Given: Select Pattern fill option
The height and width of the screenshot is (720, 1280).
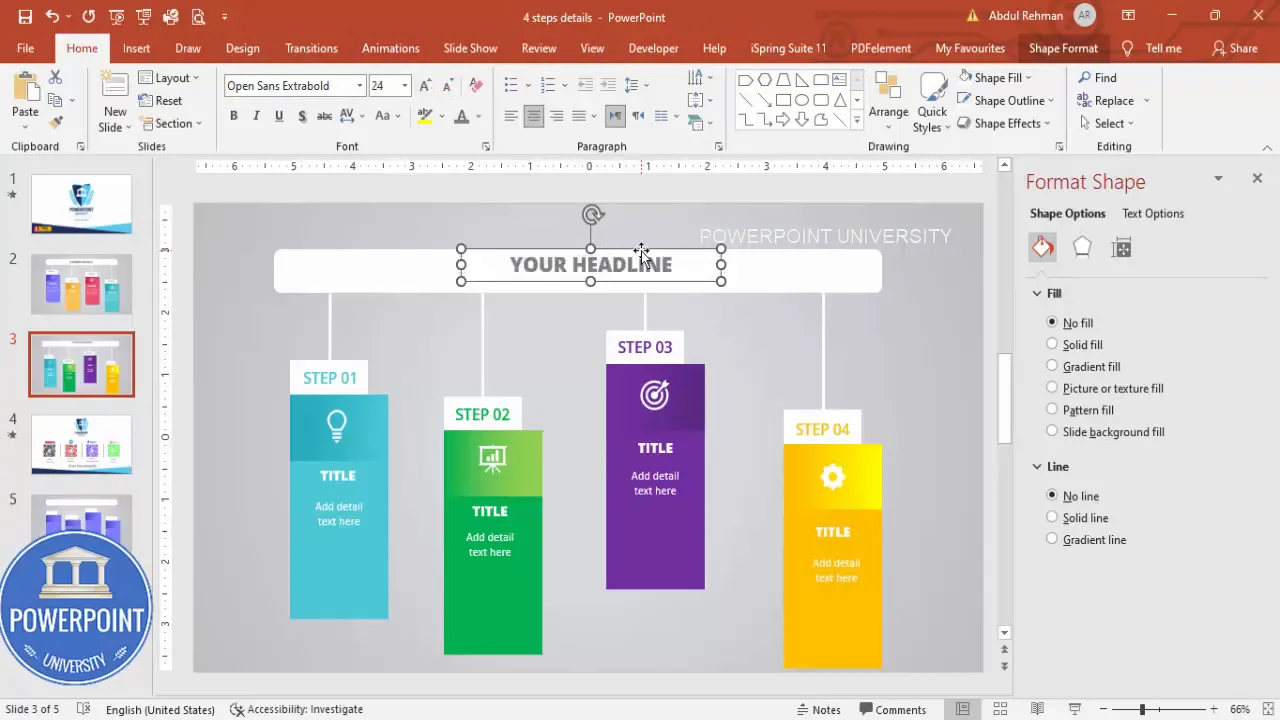Looking at the screenshot, I should coord(1052,410).
